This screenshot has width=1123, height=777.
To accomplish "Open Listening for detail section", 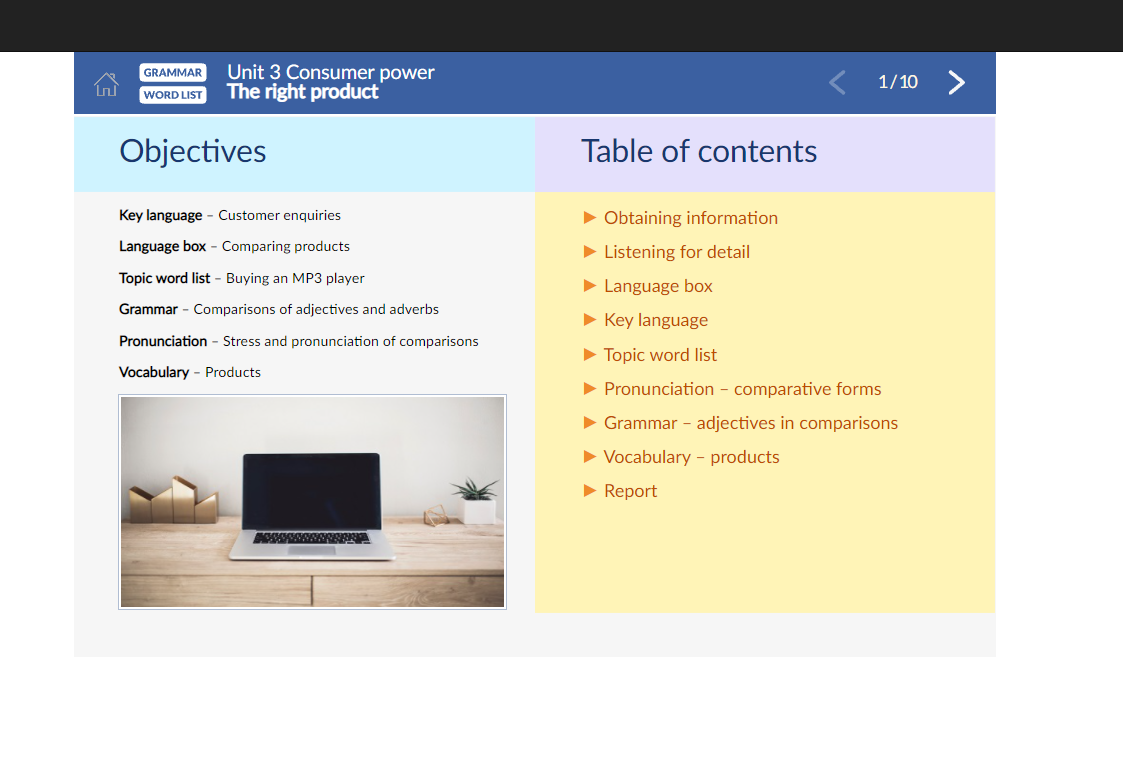I will 677,252.
